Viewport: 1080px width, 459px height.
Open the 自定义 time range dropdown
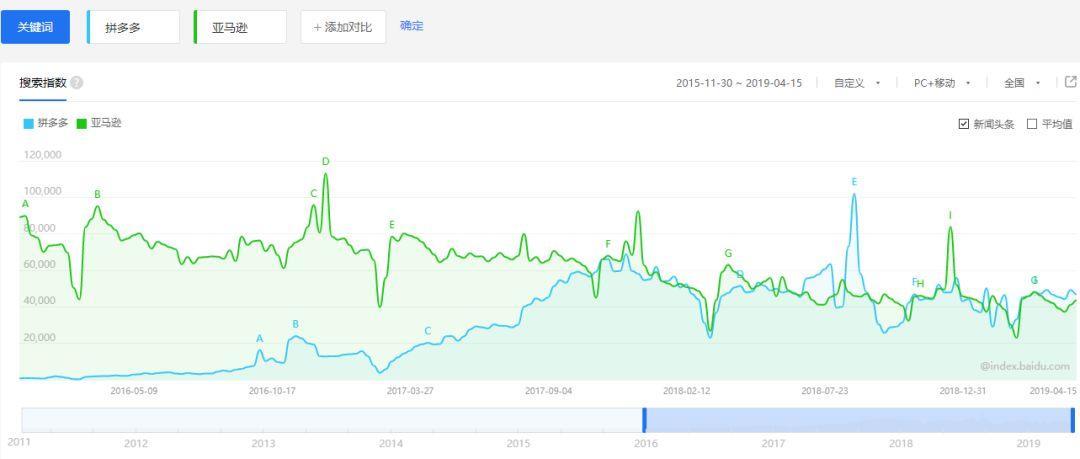click(x=857, y=83)
